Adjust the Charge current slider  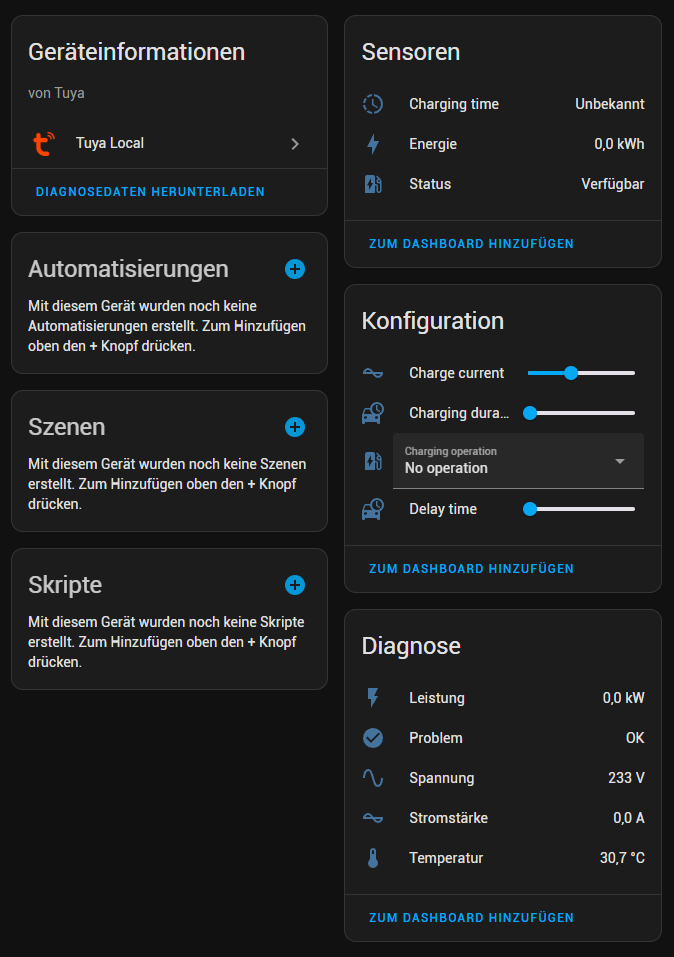(x=571, y=373)
